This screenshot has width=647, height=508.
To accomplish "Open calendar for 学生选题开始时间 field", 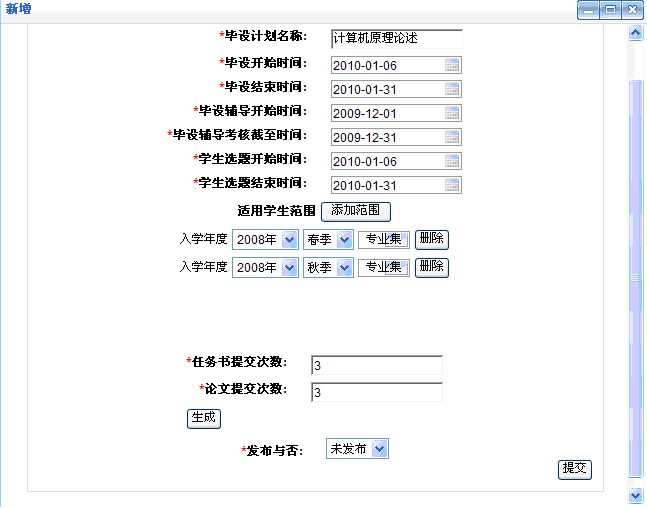I will click(x=452, y=161).
